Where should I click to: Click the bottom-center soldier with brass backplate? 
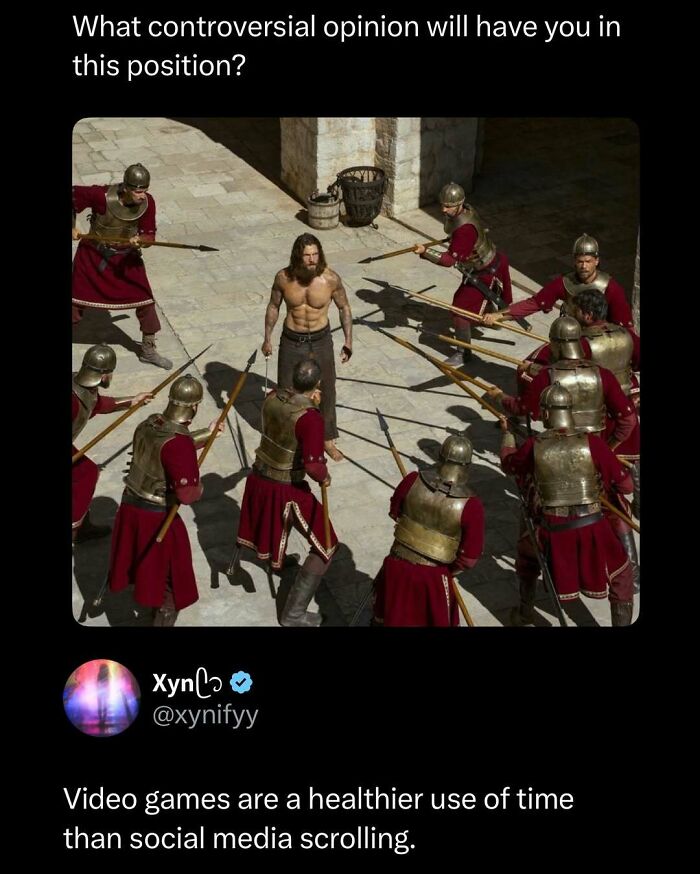point(435,540)
